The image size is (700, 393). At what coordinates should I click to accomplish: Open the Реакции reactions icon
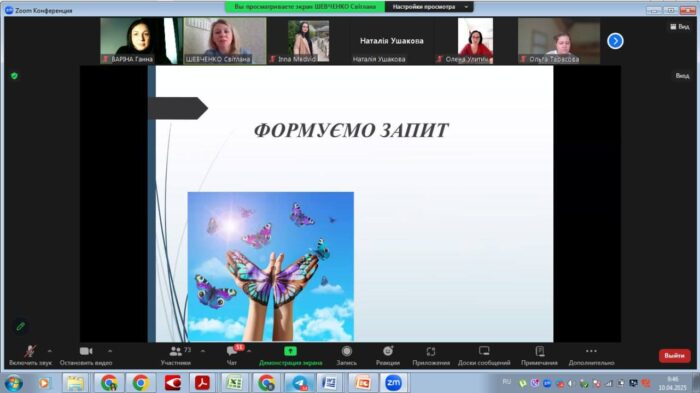[388, 351]
